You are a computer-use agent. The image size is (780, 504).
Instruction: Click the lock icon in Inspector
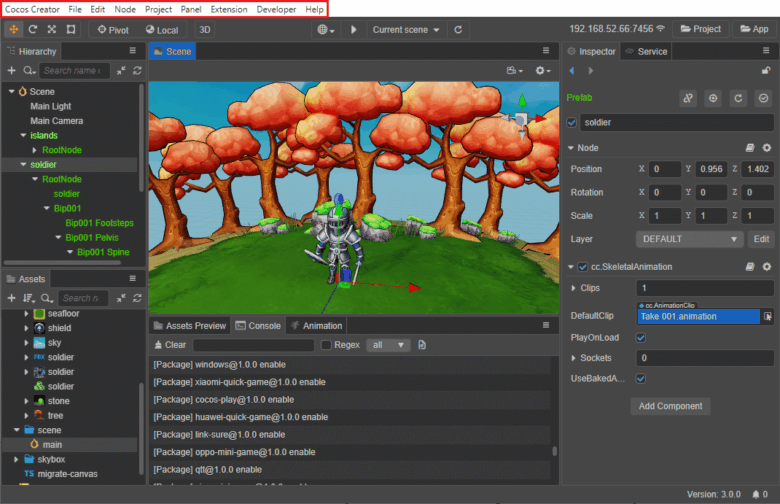(x=766, y=71)
